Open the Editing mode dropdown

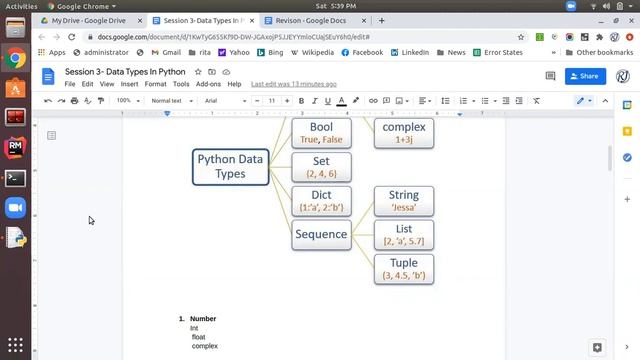[584, 101]
